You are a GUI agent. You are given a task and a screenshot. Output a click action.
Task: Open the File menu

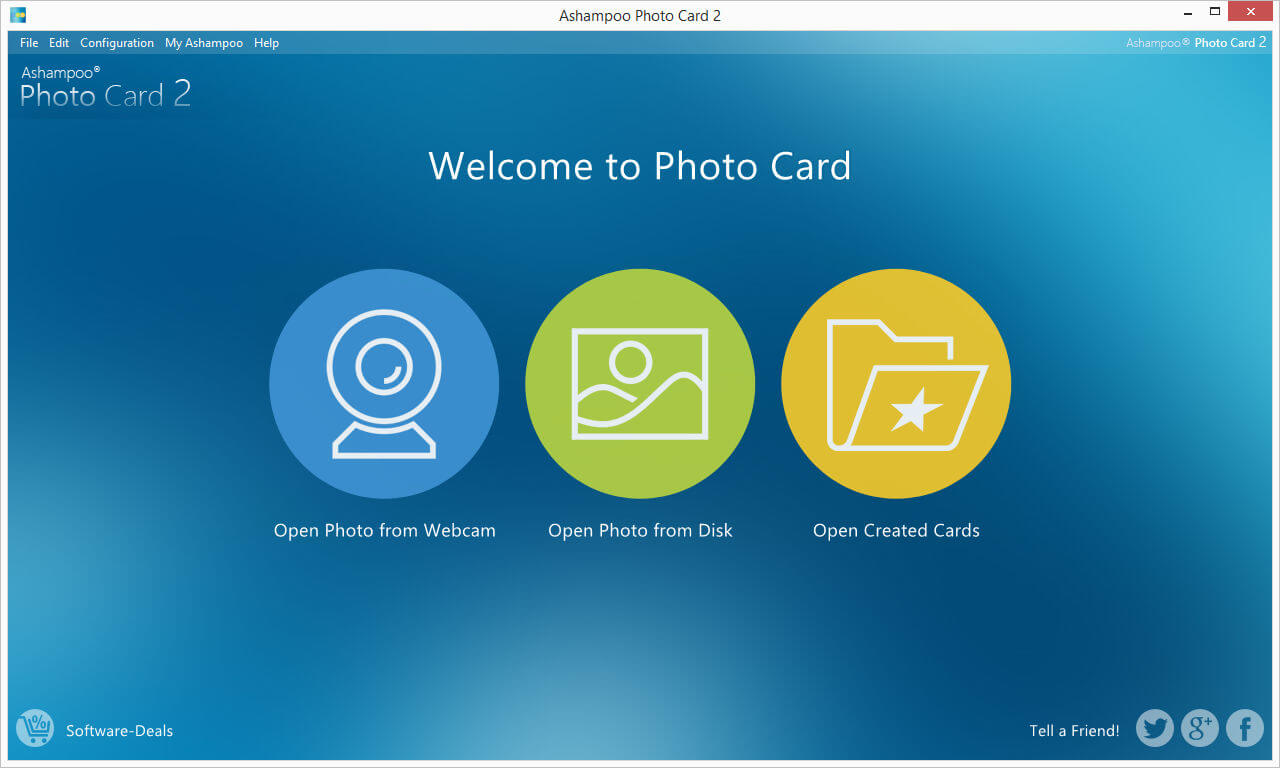pyautogui.click(x=28, y=42)
